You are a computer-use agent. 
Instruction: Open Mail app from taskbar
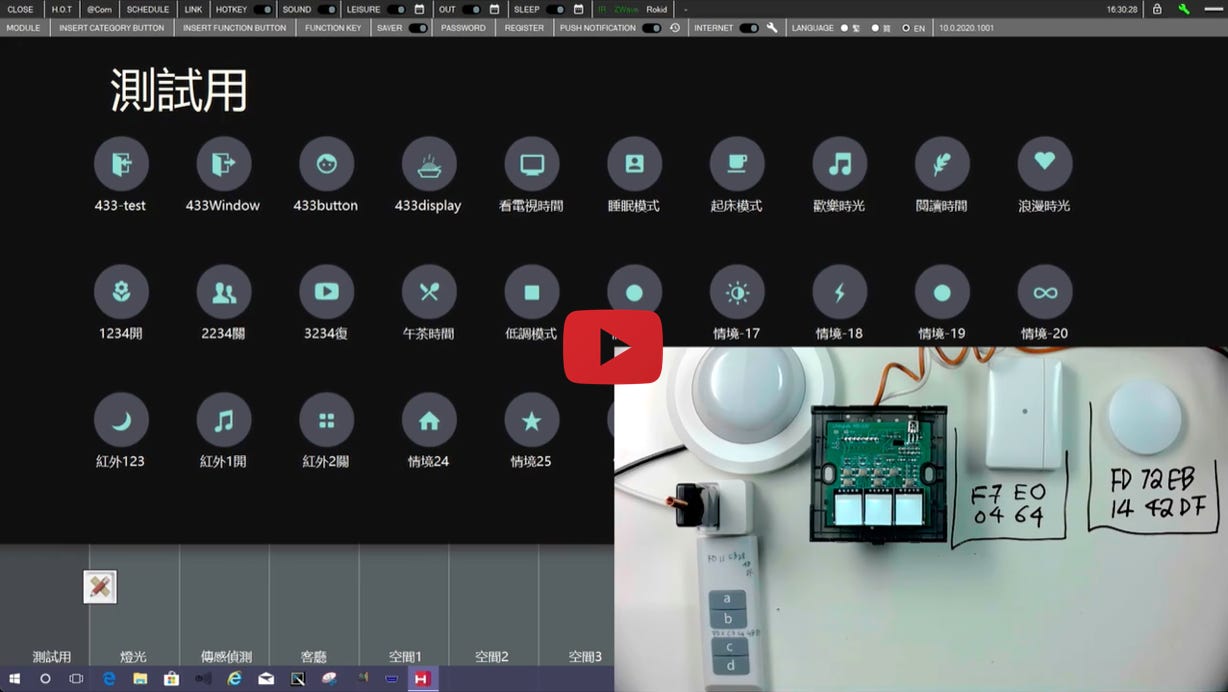click(266, 679)
